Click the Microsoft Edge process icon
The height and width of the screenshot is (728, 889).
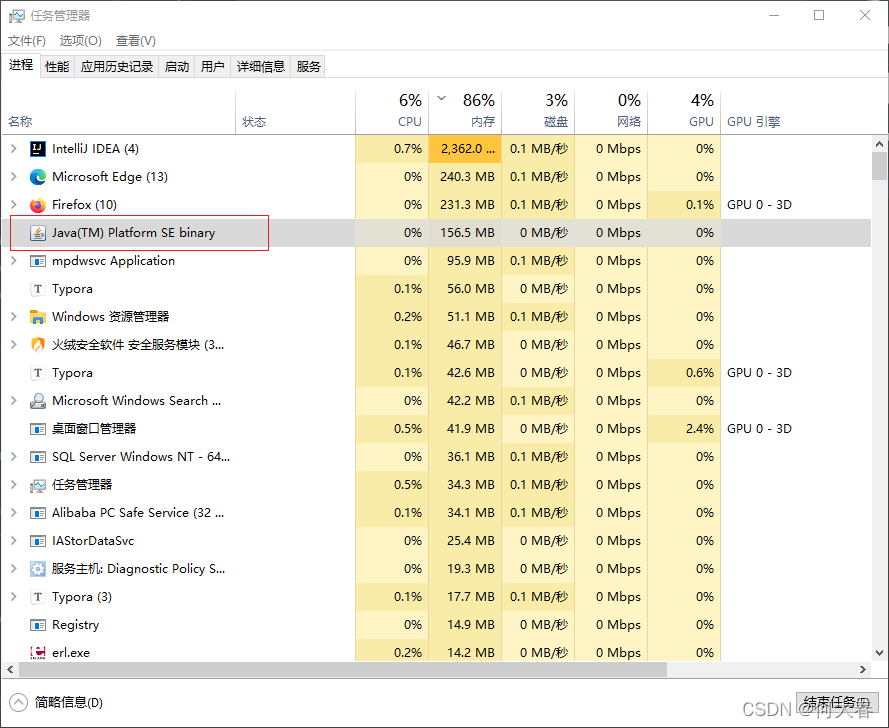[x=37, y=177]
